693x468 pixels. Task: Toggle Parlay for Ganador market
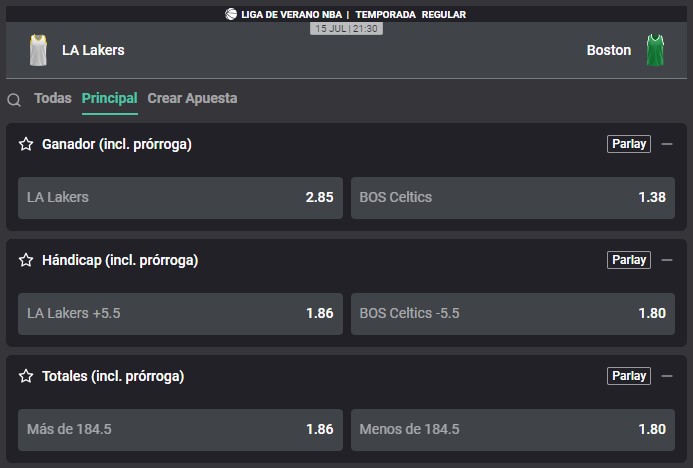(628, 144)
